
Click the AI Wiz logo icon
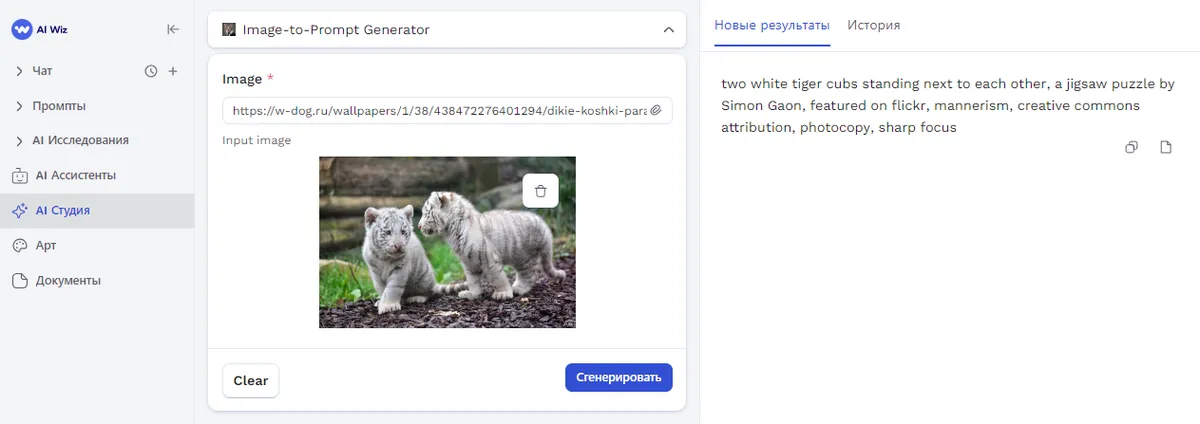pyautogui.click(x=21, y=29)
